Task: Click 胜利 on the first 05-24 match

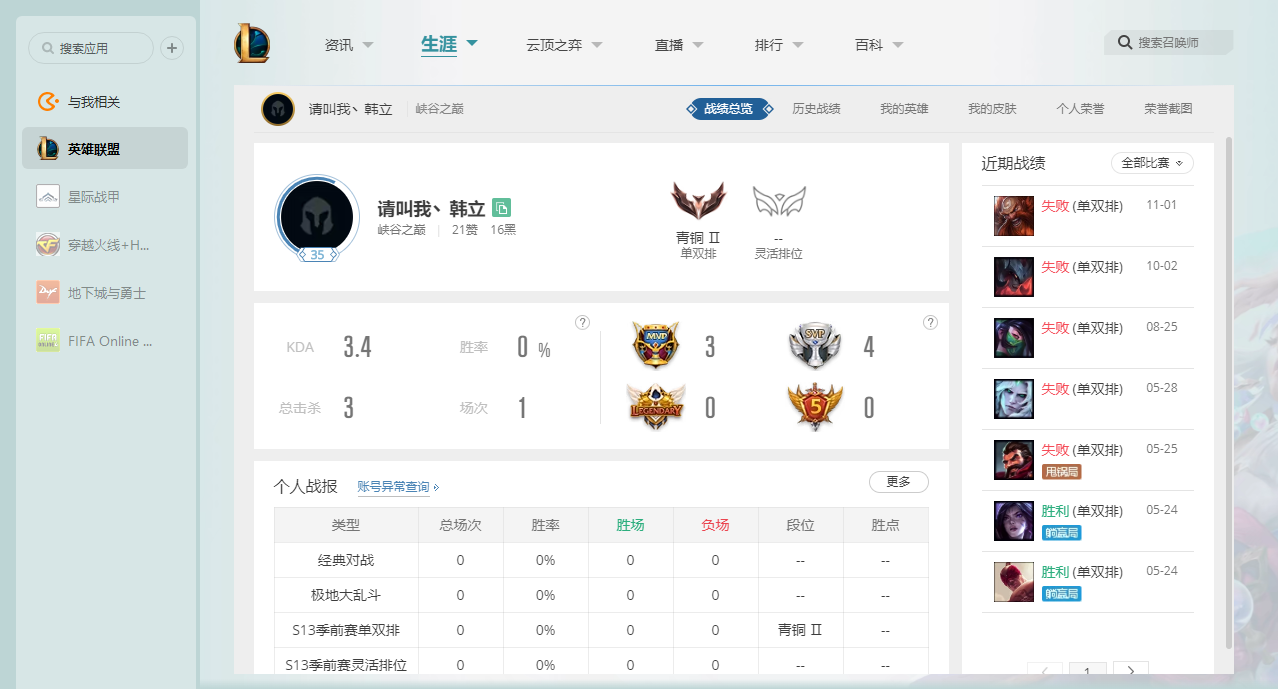Action: point(1055,511)
